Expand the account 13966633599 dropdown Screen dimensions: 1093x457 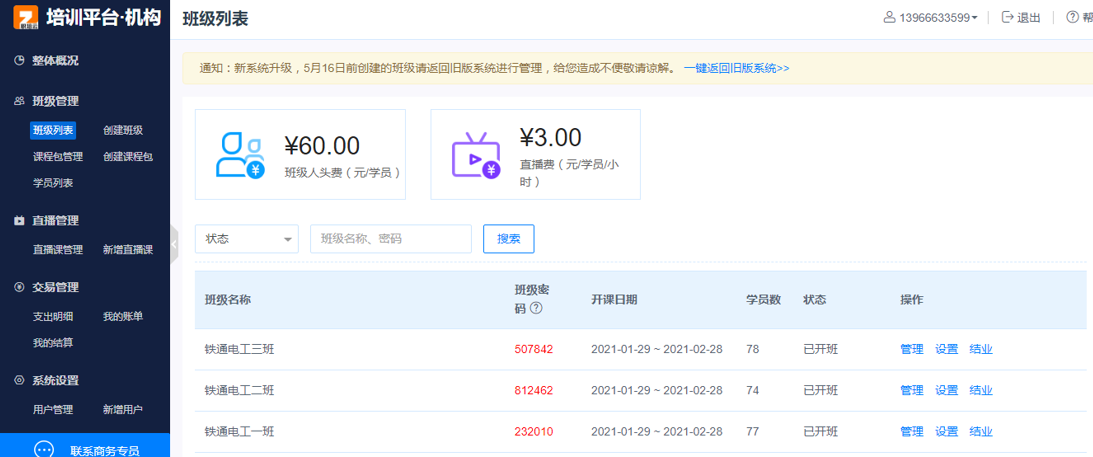(975, 18)
